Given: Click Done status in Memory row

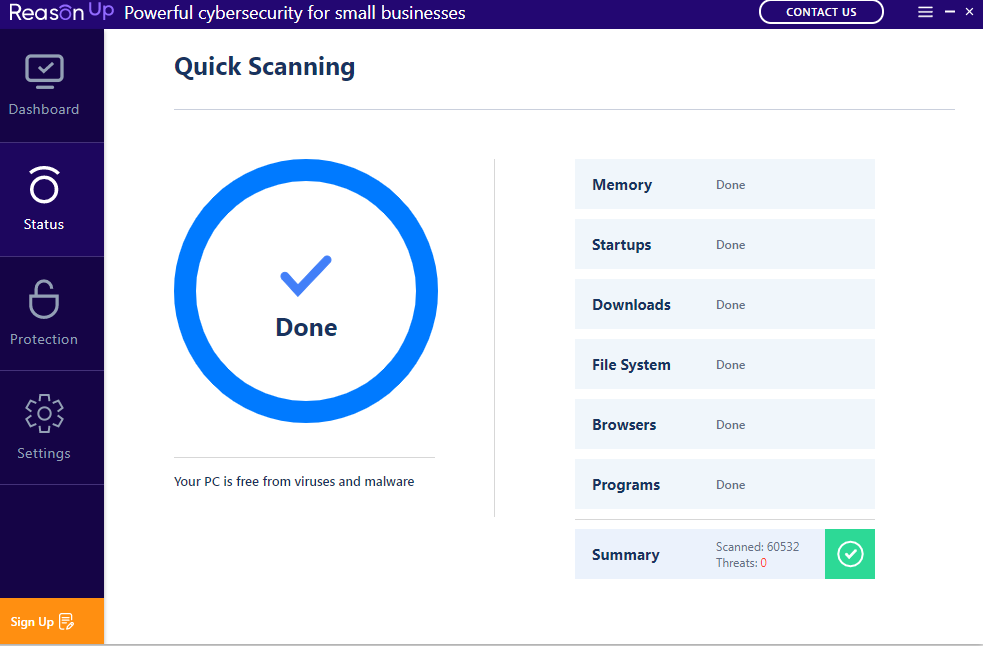Looking at the screenshot, I should pyautogui.click(x=730, y=185).
